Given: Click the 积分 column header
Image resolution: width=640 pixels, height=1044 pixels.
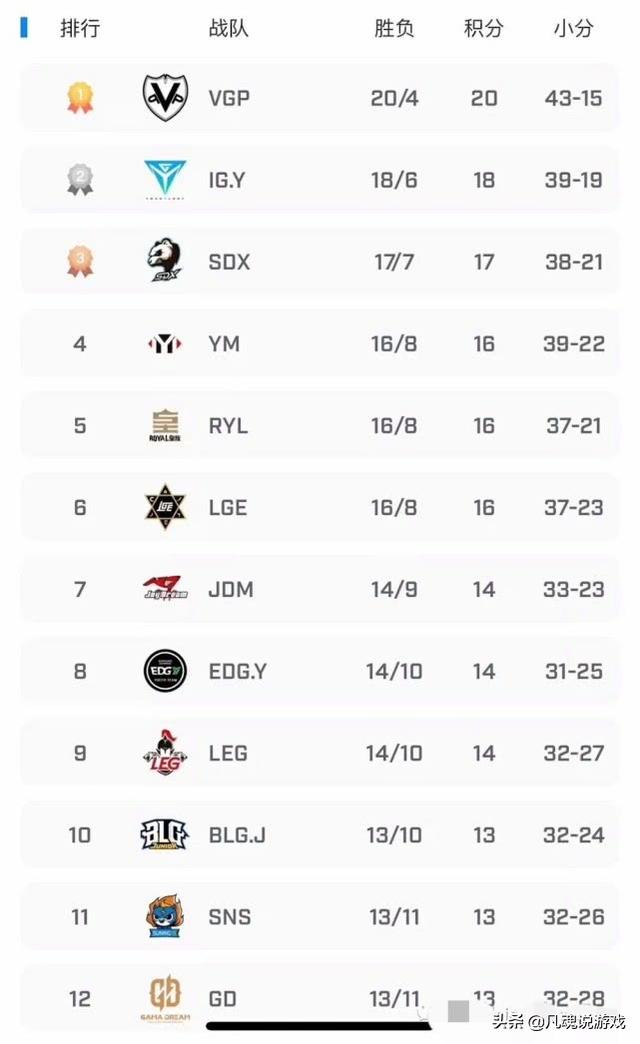Looking at the screenshot, I should tap(484, 28).
